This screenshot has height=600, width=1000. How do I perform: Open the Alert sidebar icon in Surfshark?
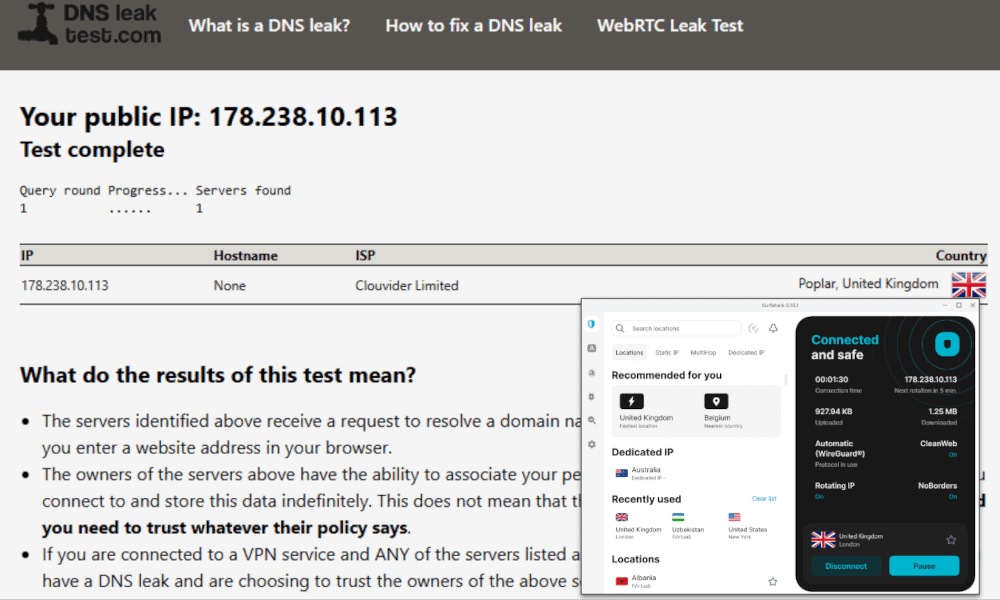tap(591, 372)
